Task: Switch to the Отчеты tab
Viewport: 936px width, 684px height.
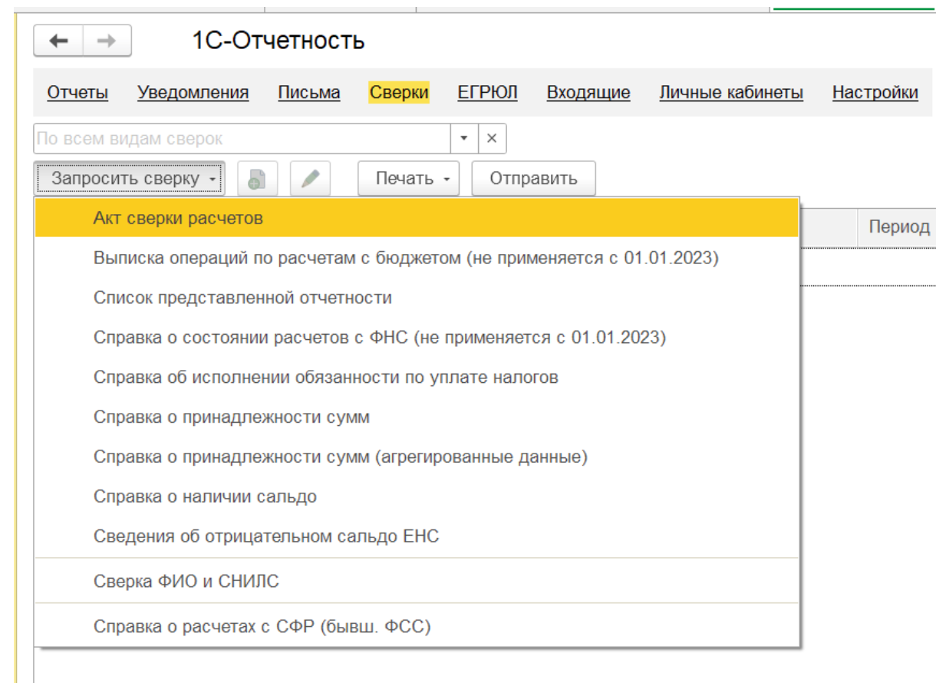Action: 77,93
